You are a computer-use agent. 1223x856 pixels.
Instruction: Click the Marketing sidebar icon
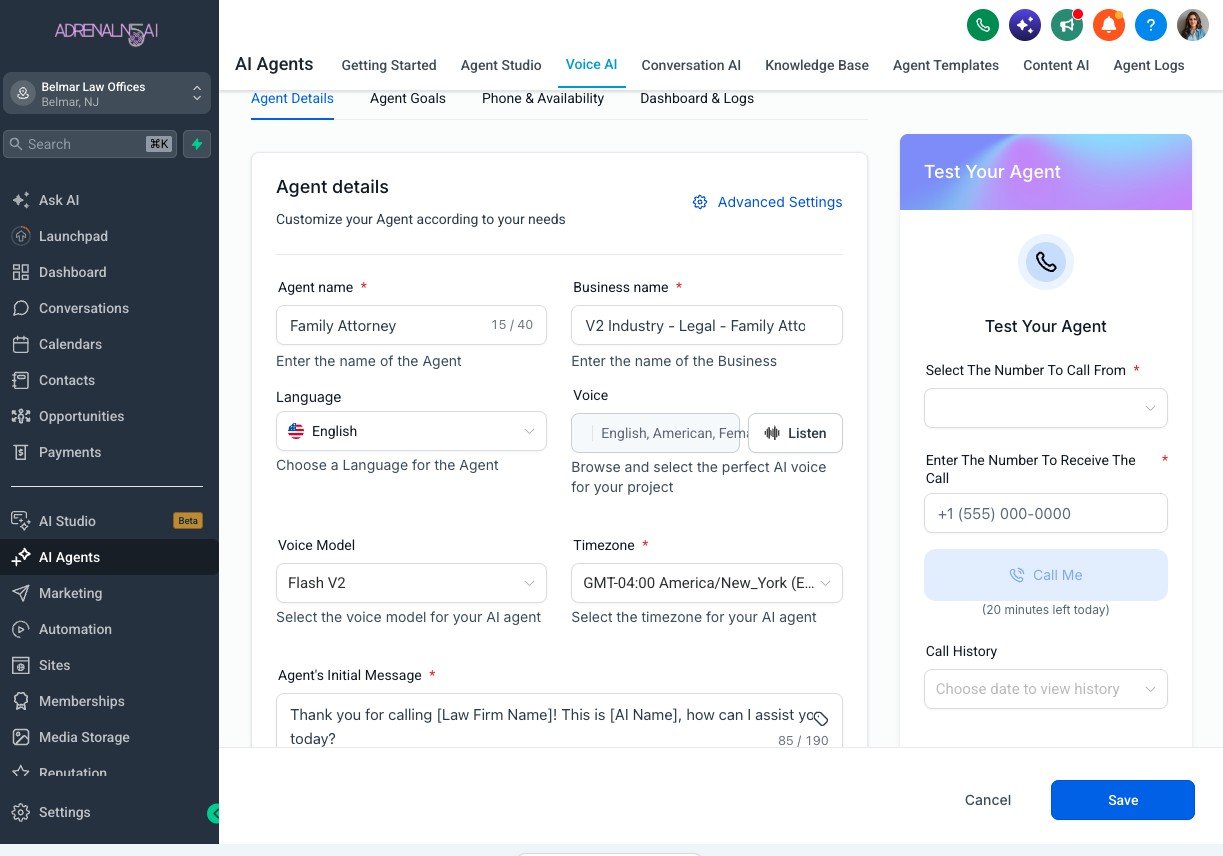(x=20, y=593)
